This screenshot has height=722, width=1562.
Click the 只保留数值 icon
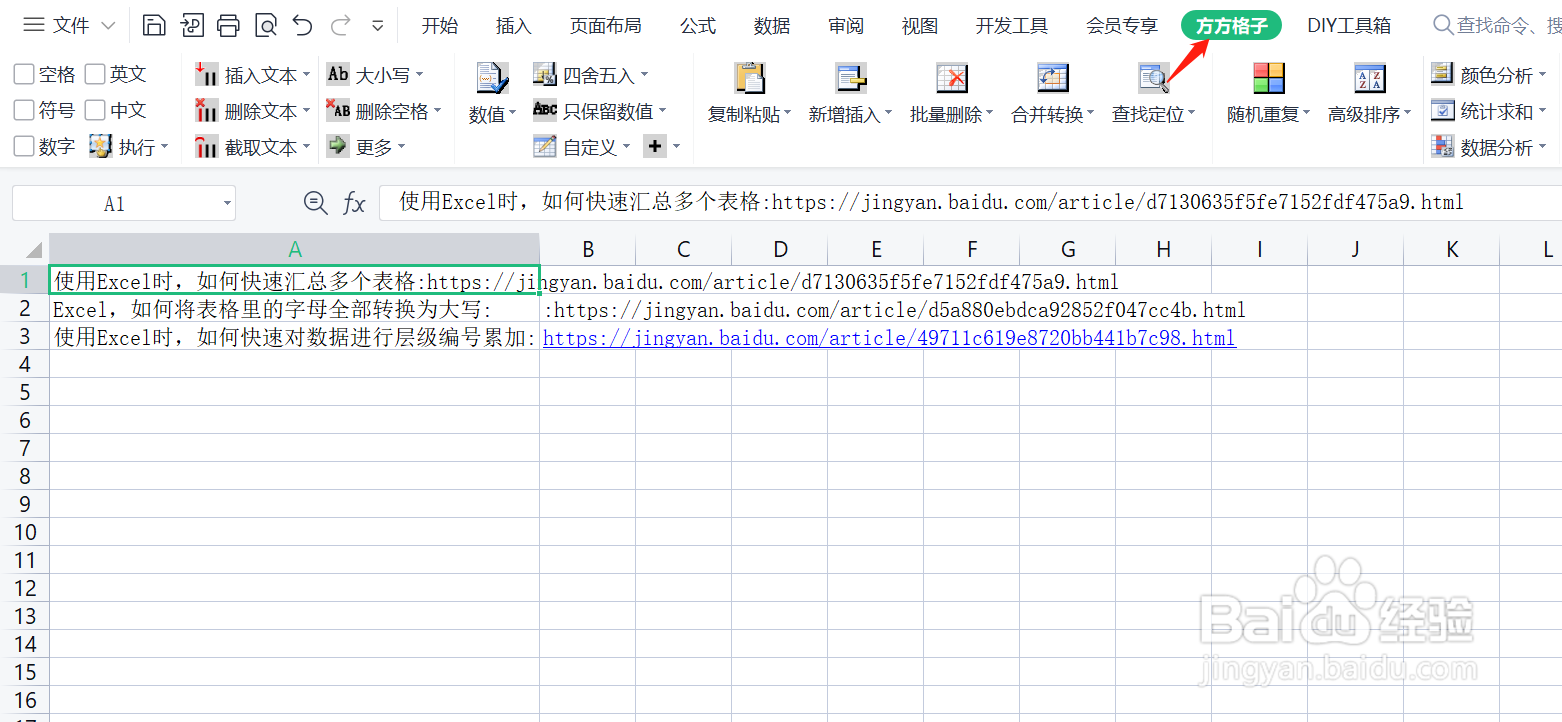[544, 110]
